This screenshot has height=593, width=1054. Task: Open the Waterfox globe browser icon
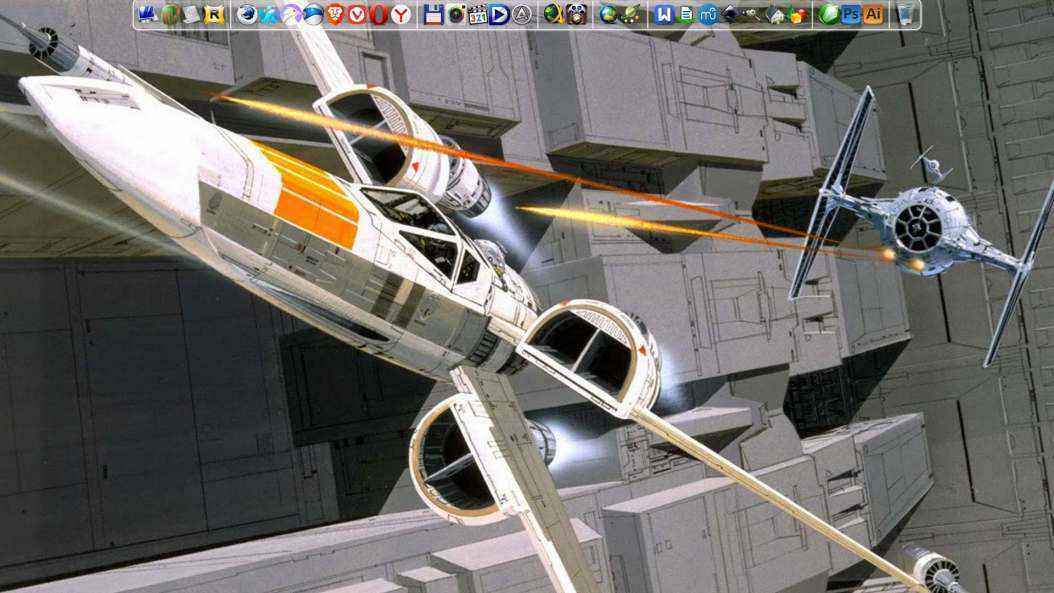(247, 14)
